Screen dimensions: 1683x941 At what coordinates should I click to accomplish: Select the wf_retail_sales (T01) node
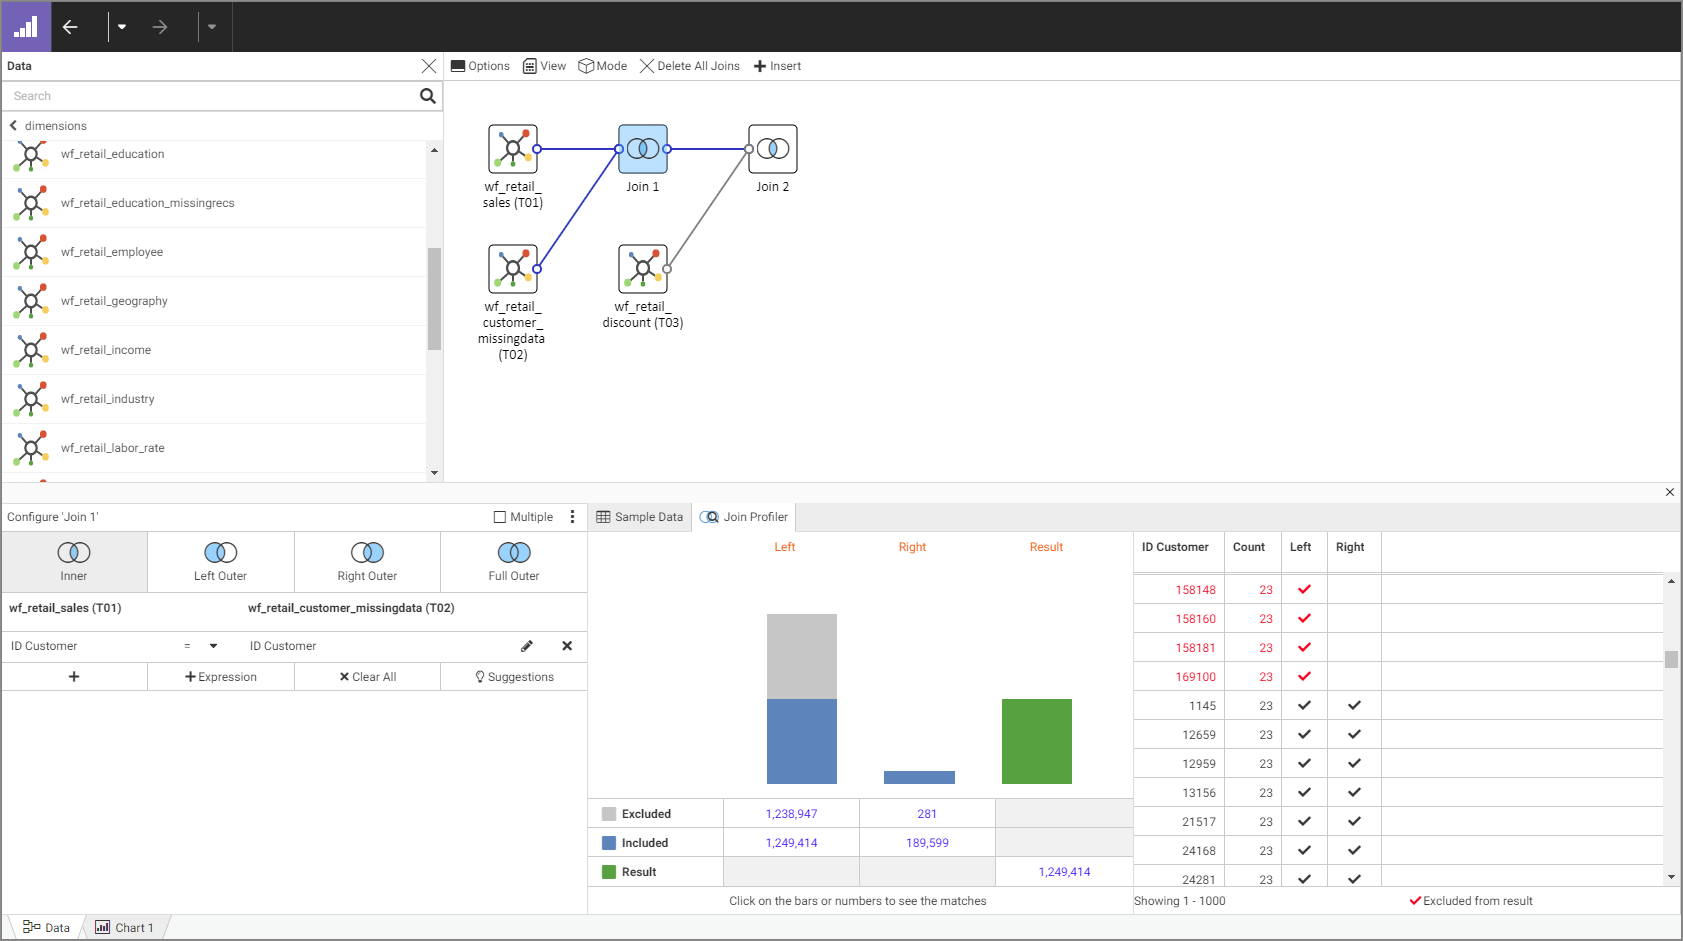pyautogui.click(x=513, y=147)
